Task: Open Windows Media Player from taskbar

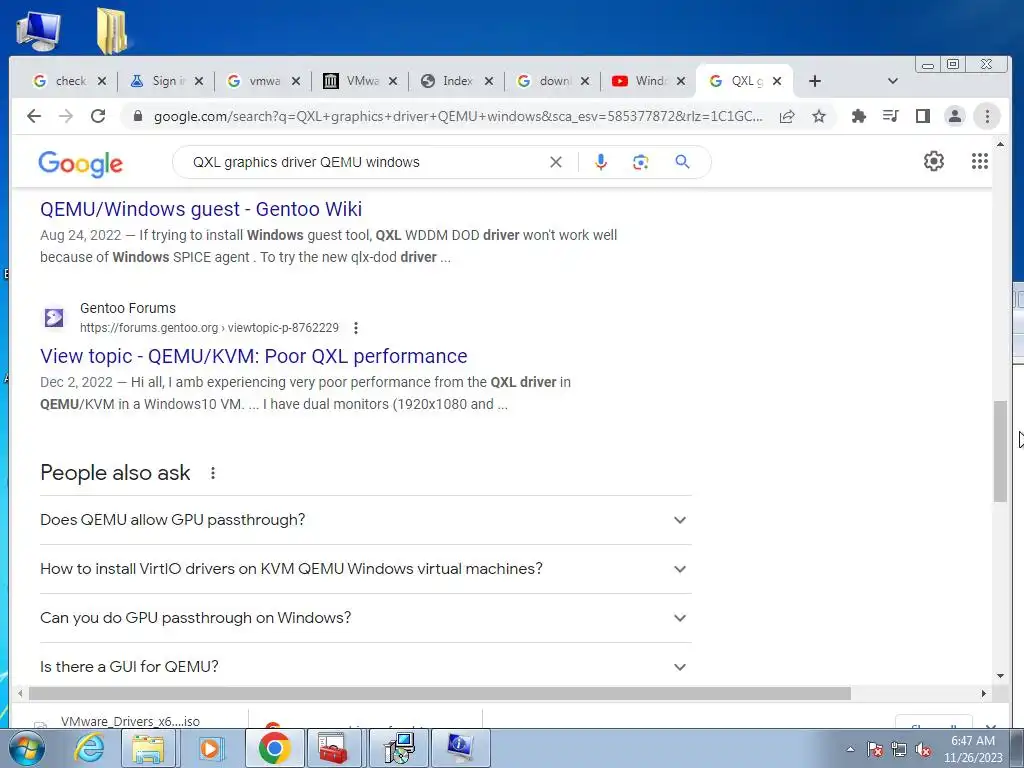Action: point(211,748)
